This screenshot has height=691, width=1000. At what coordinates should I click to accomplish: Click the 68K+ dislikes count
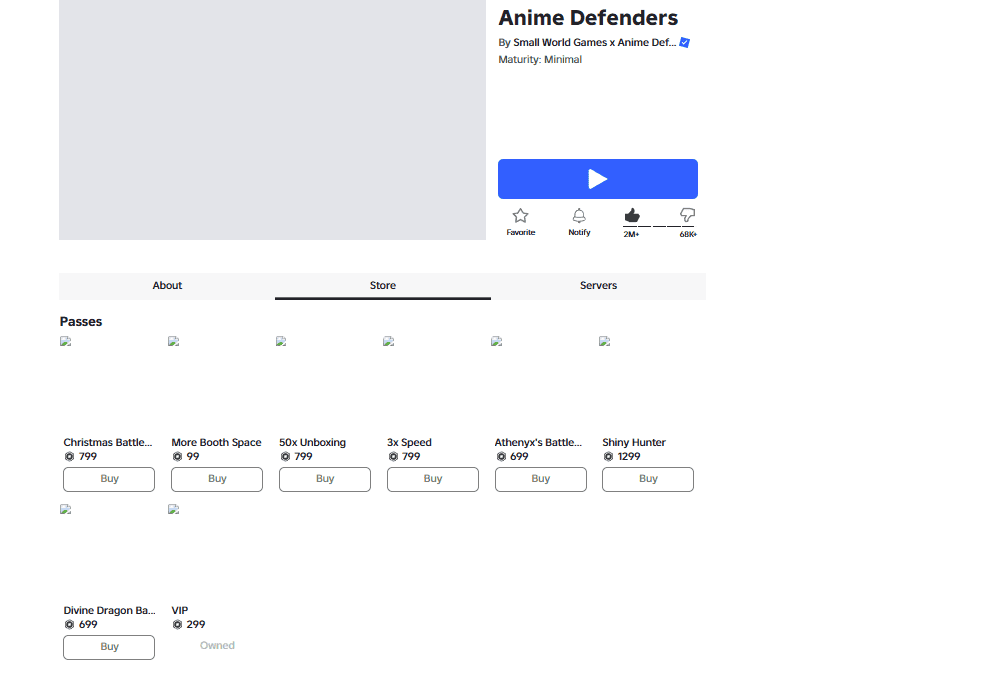(x=688, y=235)
